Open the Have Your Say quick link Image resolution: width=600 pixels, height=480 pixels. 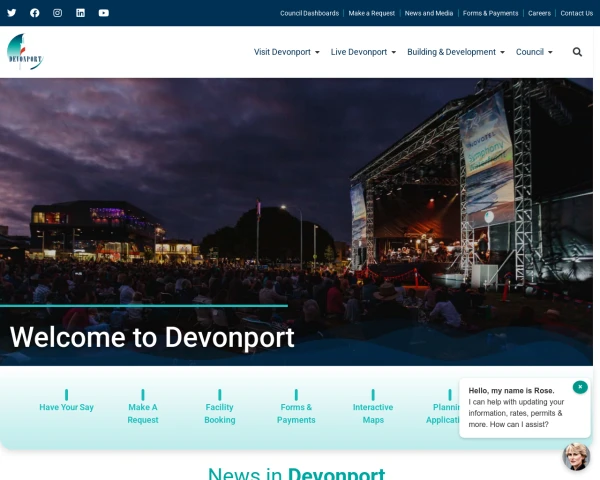(66, 407)
